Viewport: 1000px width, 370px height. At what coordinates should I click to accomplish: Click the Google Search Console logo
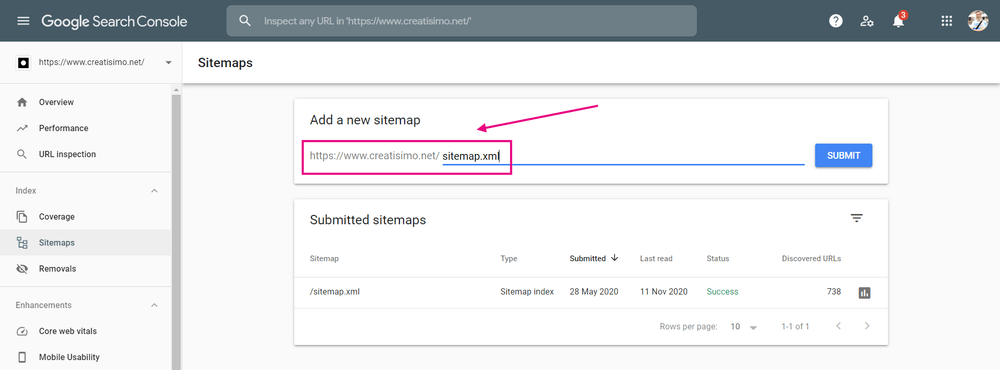click(114, 21)
